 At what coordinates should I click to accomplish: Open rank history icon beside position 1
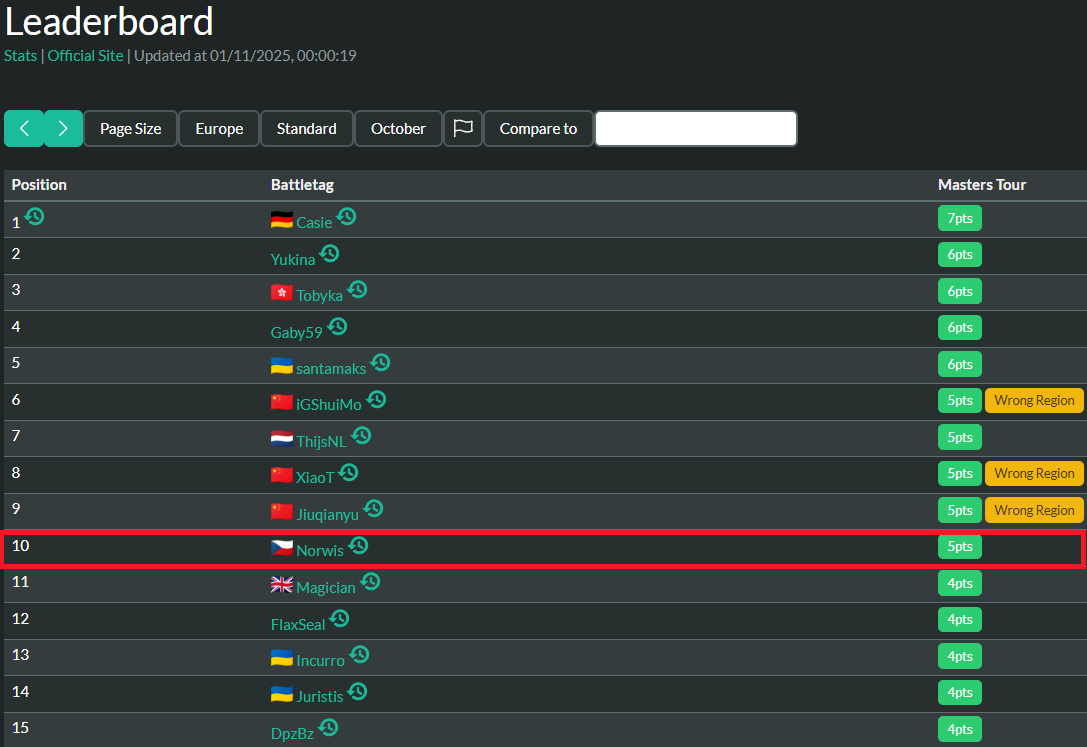pyautogui.click(x=35, y=216)
